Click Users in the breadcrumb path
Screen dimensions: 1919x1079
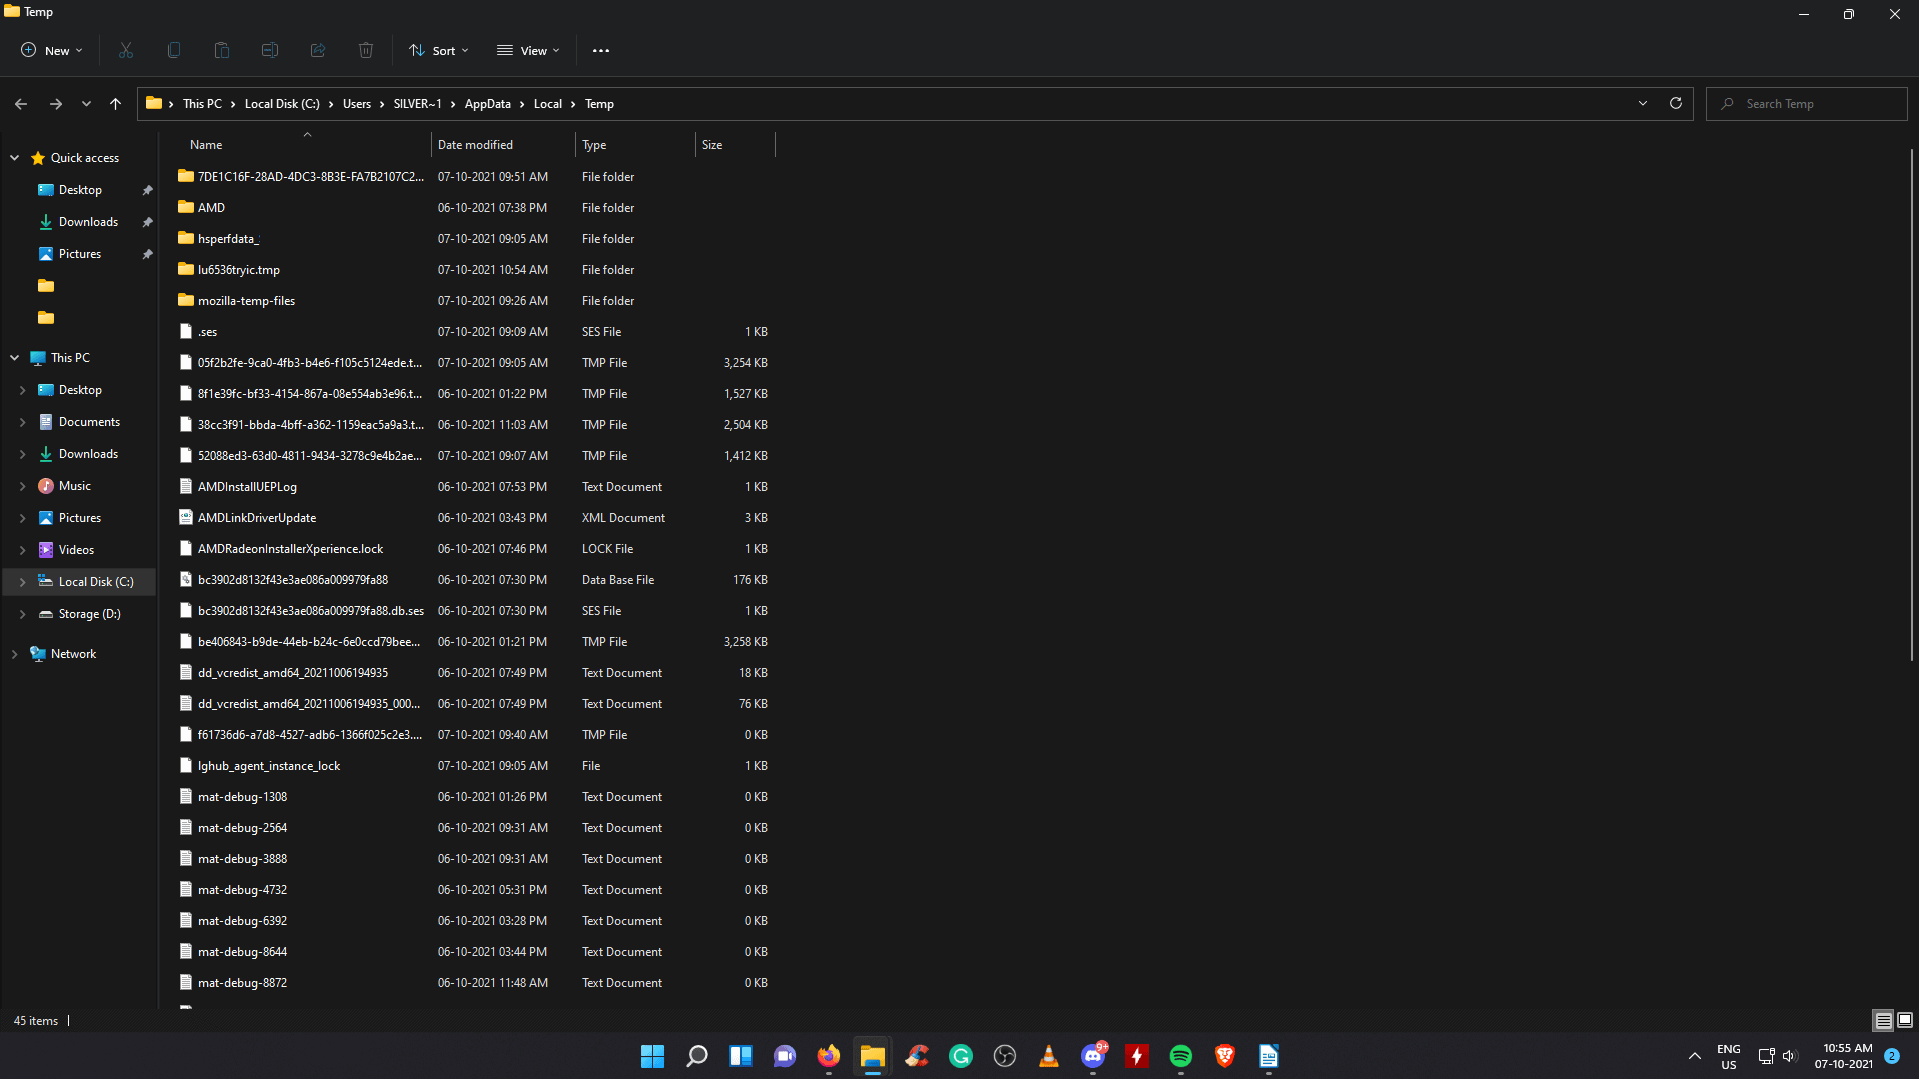click(x=357, y=104)
